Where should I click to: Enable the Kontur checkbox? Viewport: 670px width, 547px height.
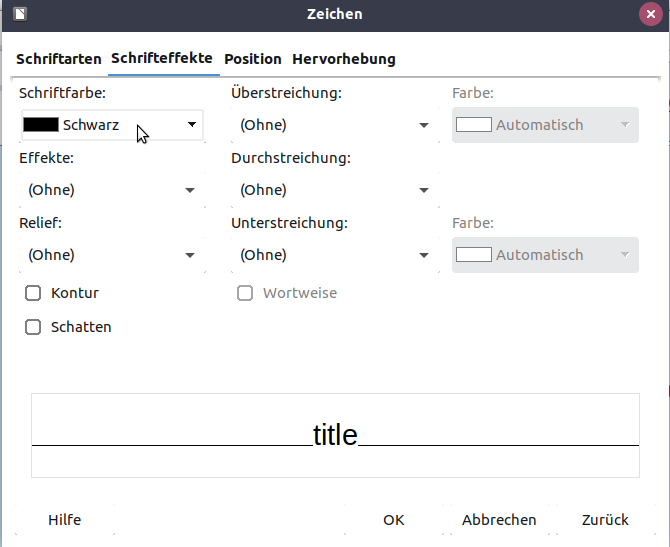point(33,293)
